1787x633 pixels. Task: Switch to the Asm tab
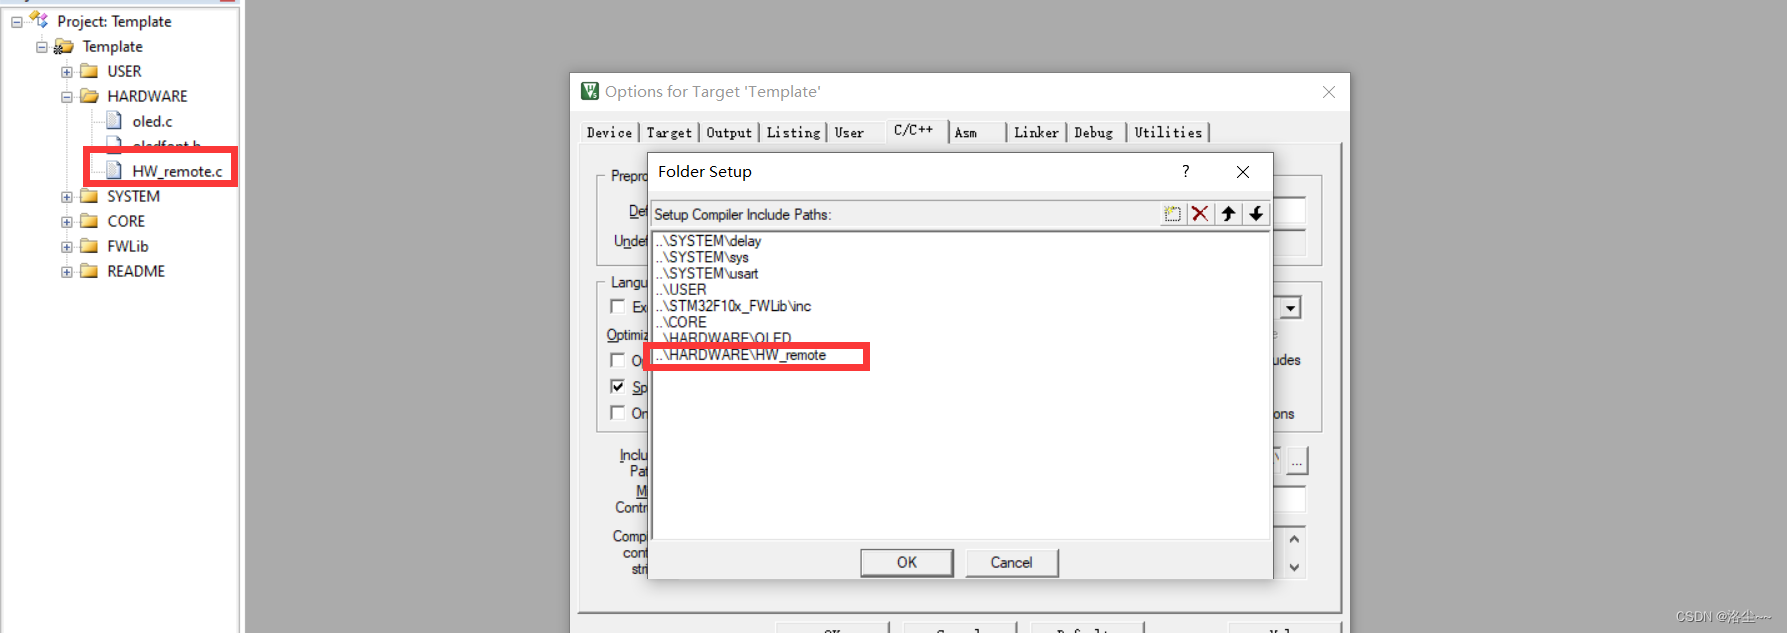[x=966, y=133]
